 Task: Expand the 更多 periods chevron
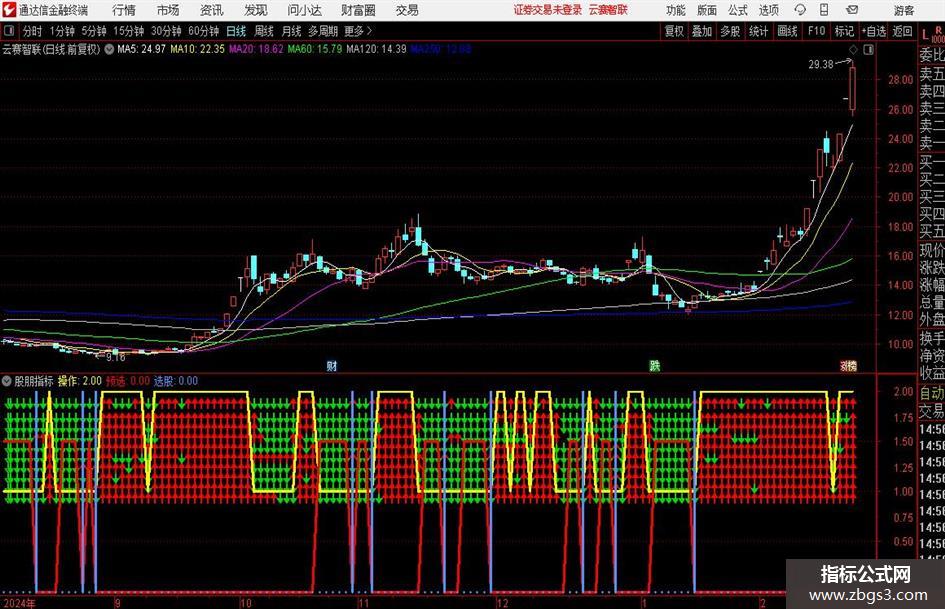[369, 31]
